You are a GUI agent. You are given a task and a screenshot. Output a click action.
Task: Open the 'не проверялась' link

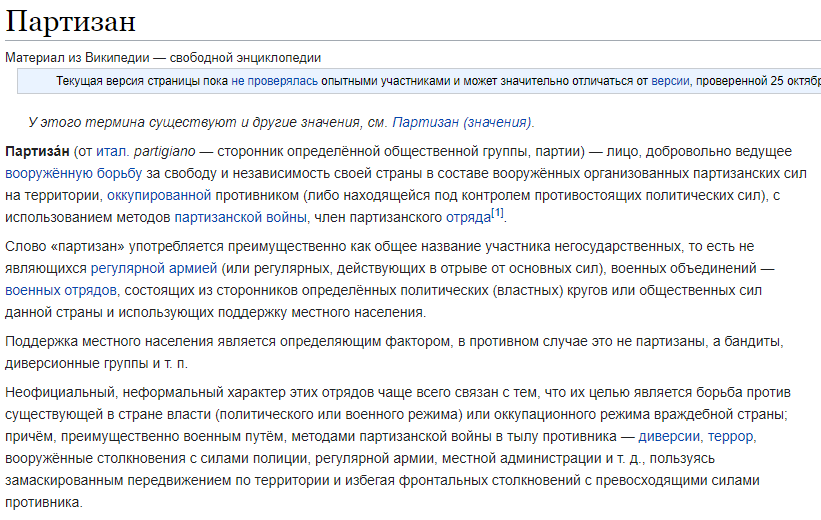pos(274,81)
